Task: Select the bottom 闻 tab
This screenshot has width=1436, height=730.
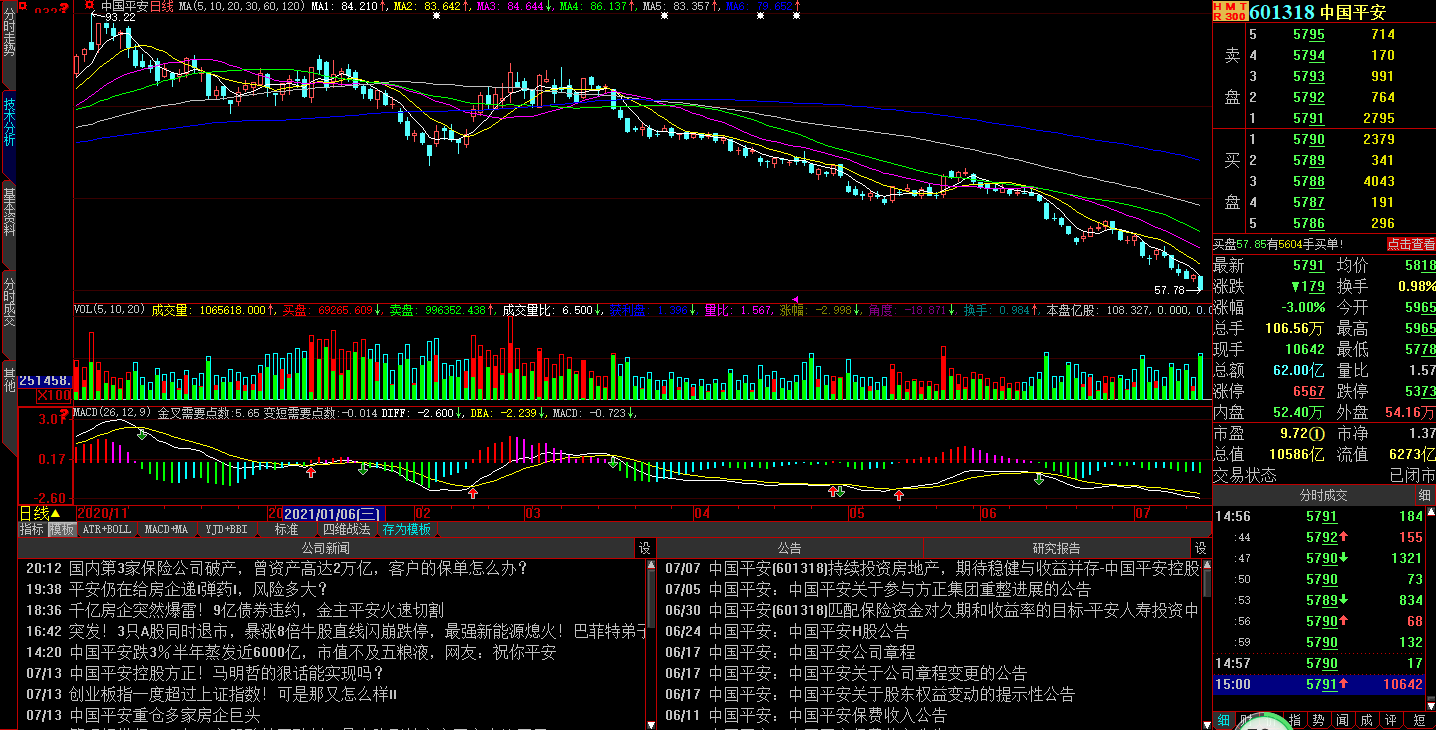Action: pyautogui.click(x=1342, y=720)
